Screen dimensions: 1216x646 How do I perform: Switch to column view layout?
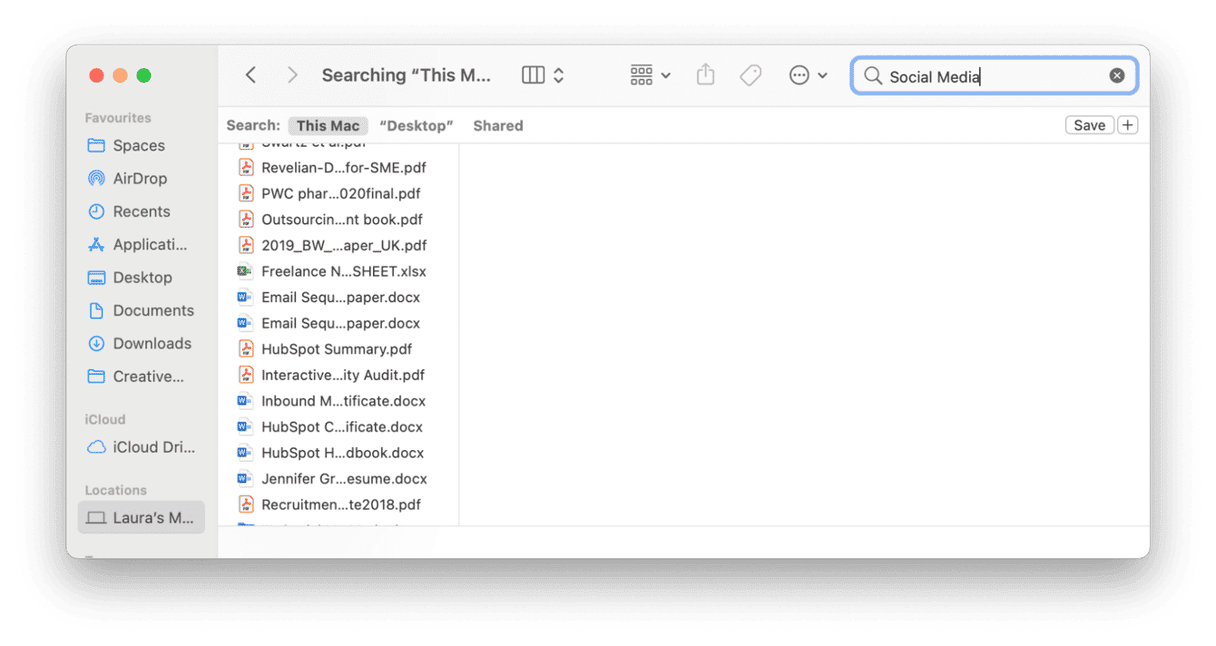(533, 74)
